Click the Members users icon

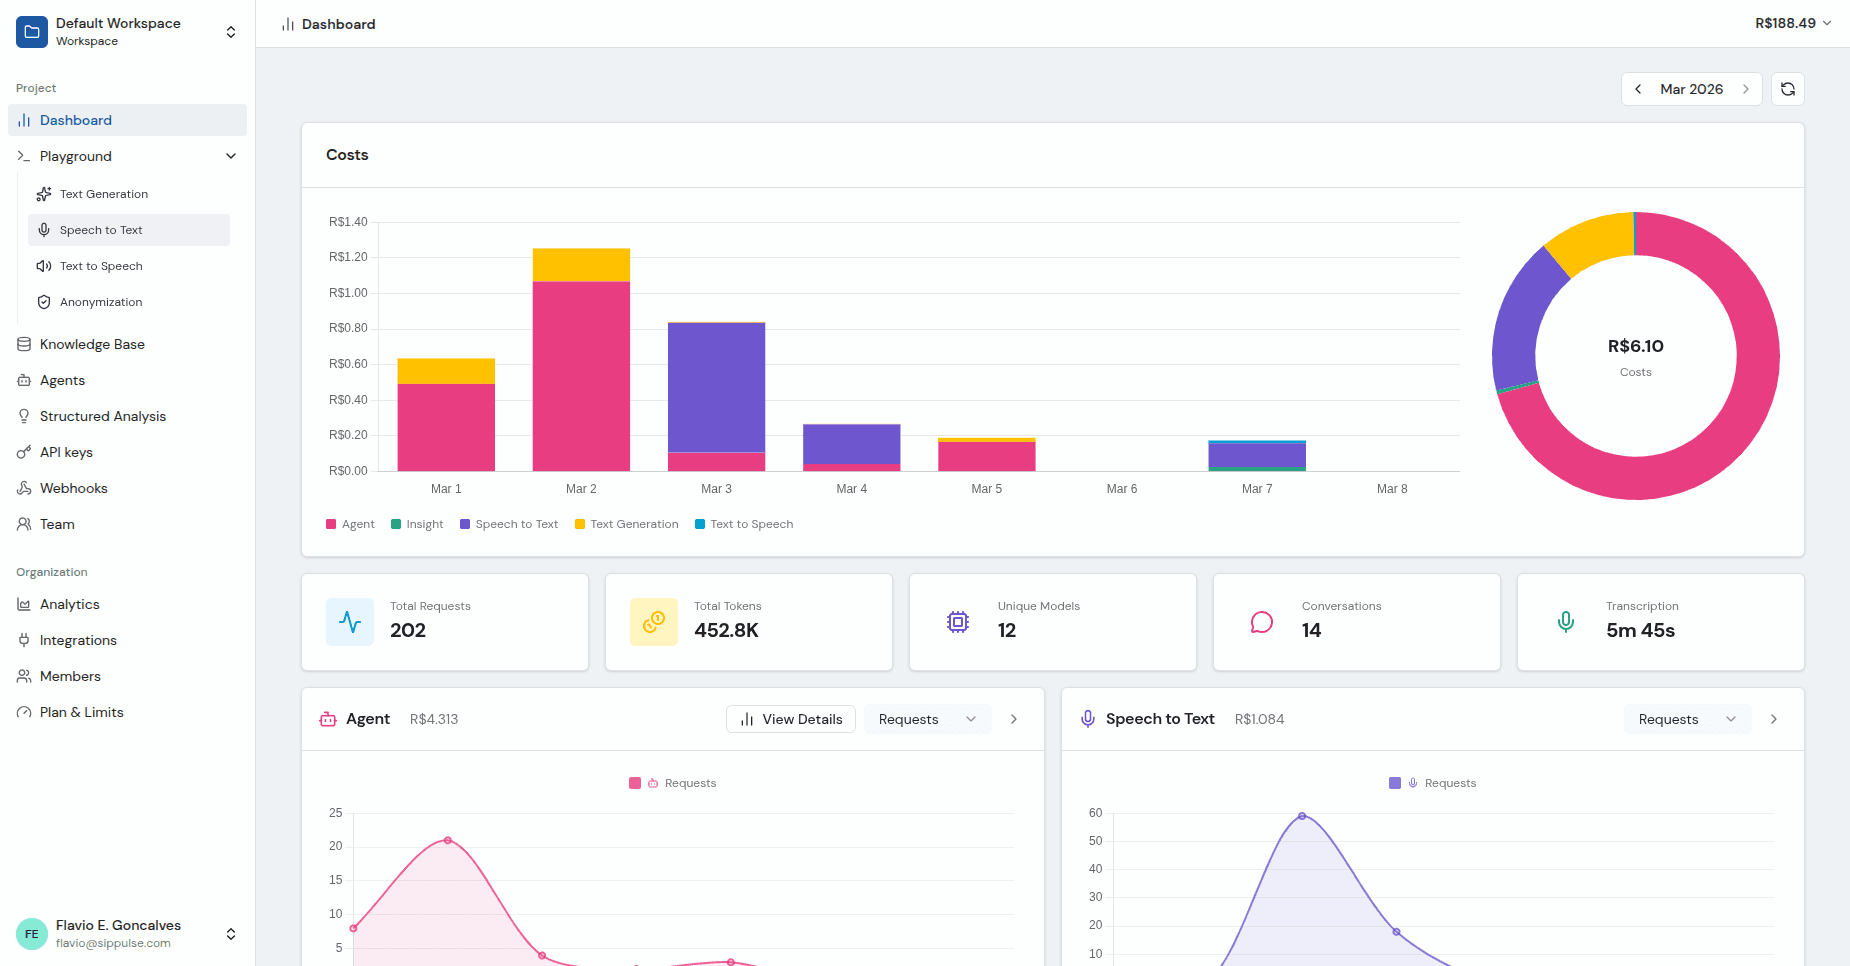click(x=24, y=676)
